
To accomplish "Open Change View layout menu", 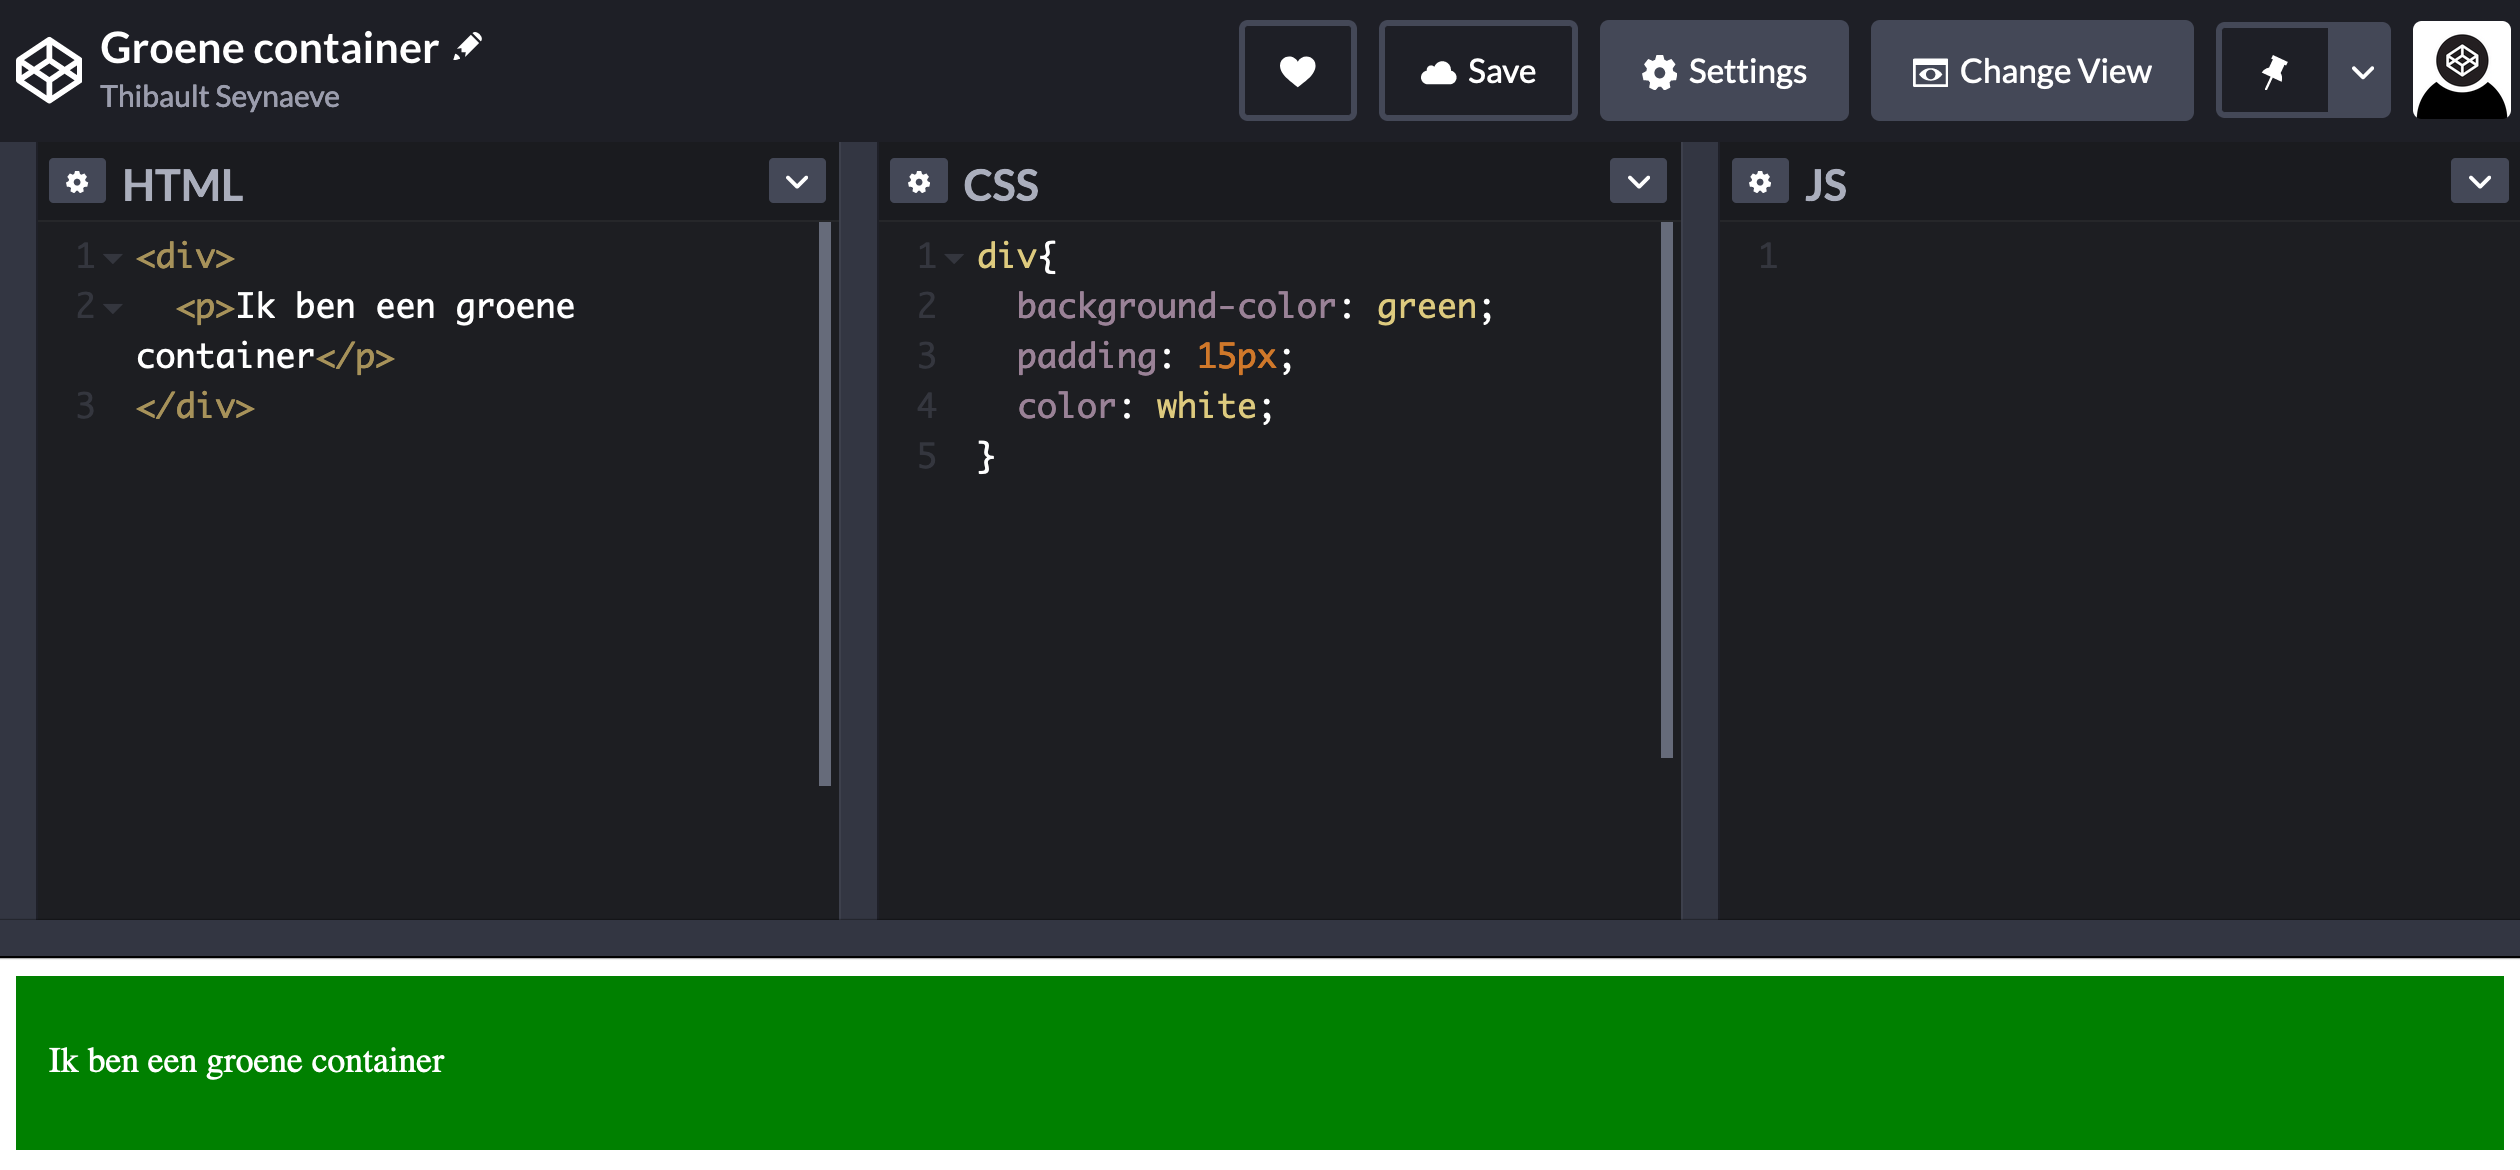I will click(x=2031, y=71).
